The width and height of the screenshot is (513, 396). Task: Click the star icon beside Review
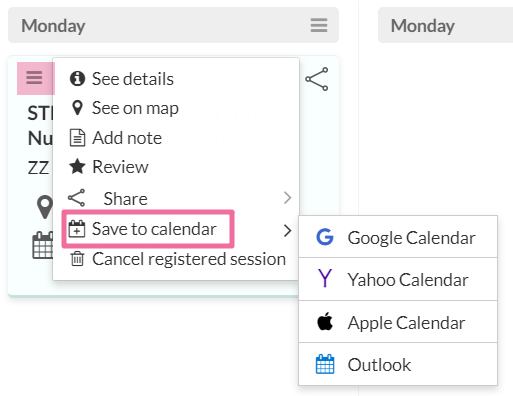[x=77, y=166]
